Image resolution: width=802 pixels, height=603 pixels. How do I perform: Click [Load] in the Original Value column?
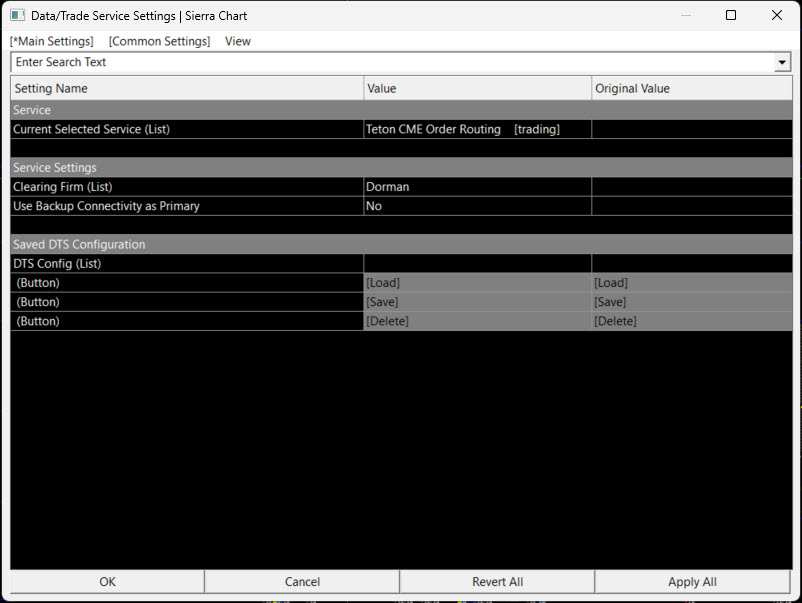coord(610,283)
